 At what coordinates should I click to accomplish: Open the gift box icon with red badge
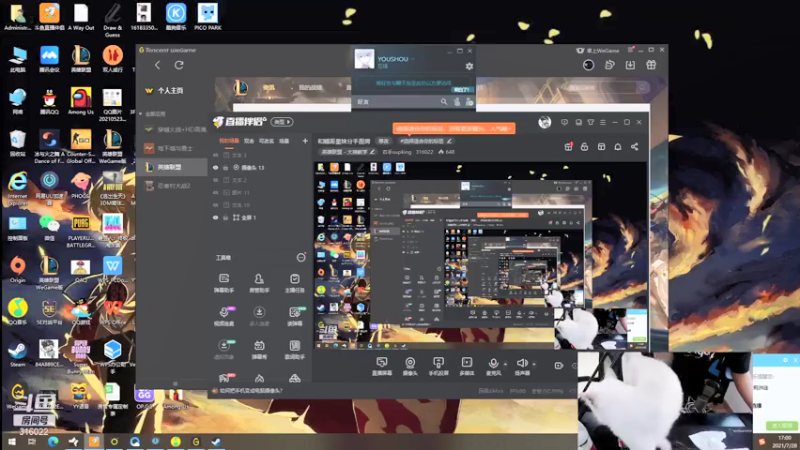[568, 147]
